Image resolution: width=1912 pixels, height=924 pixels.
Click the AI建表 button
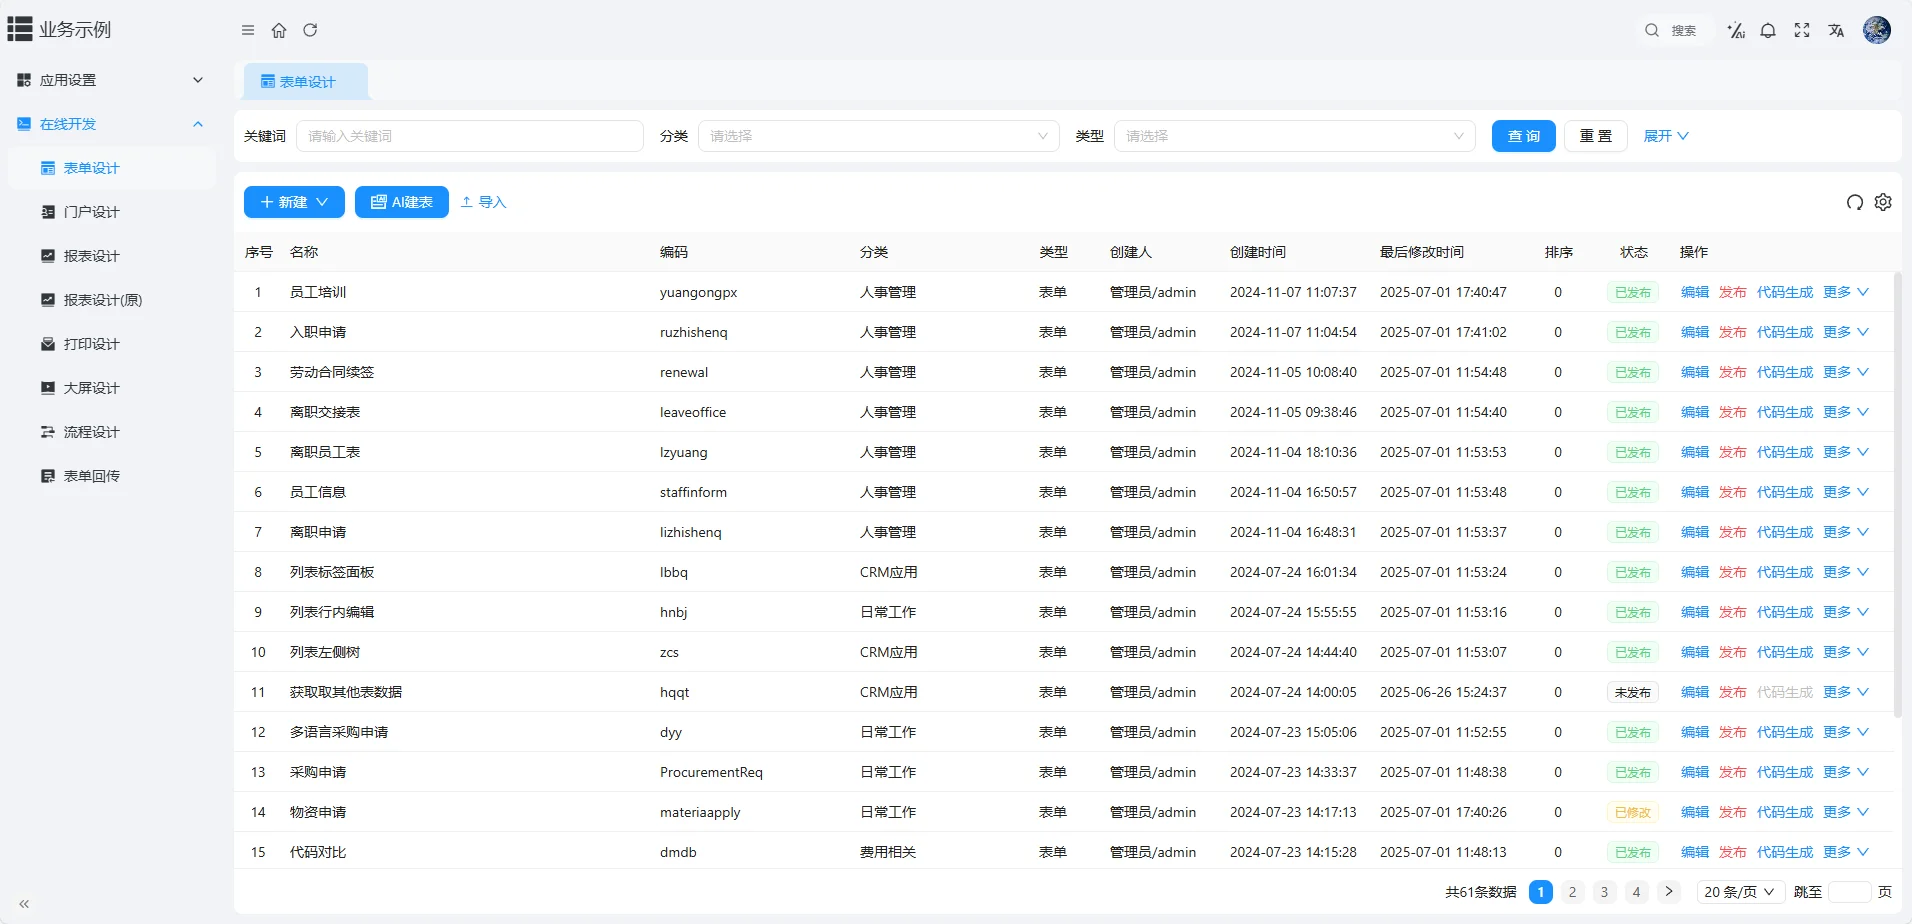click(402, 202)
